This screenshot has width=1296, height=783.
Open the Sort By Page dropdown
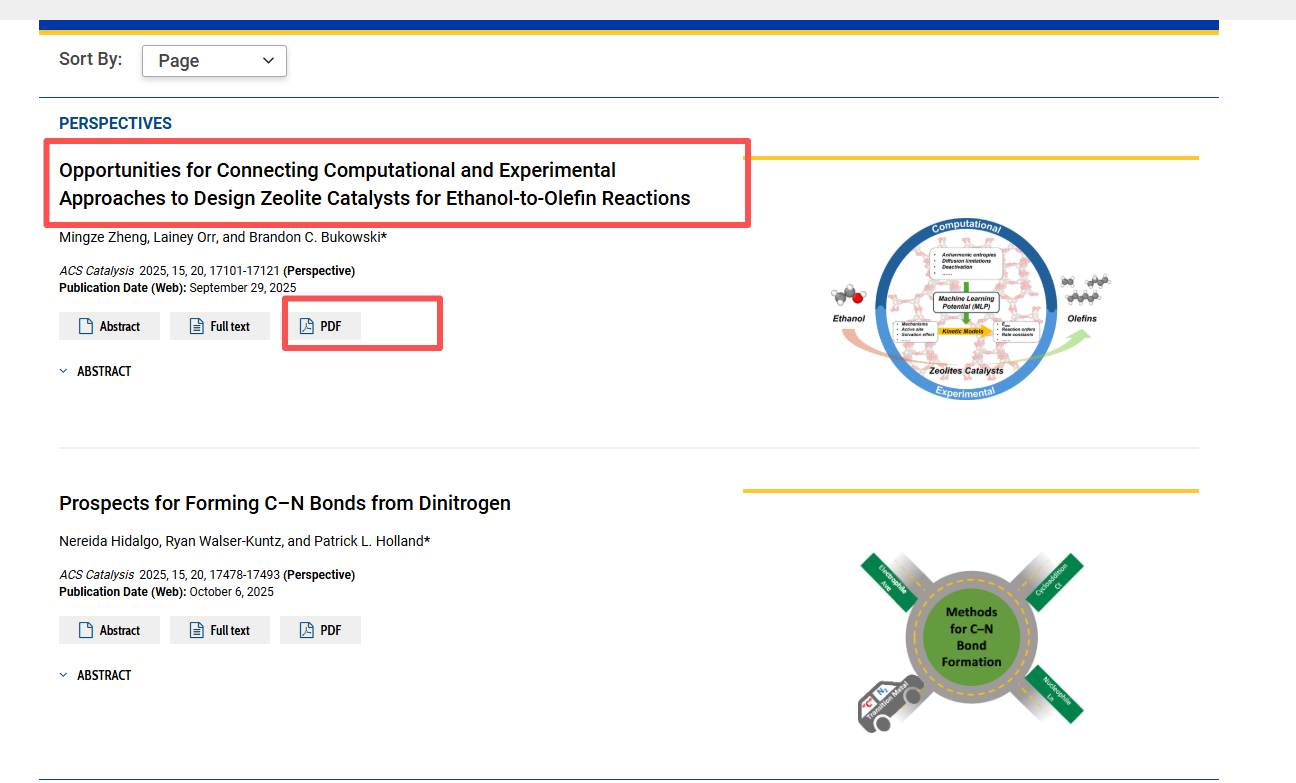214,61
